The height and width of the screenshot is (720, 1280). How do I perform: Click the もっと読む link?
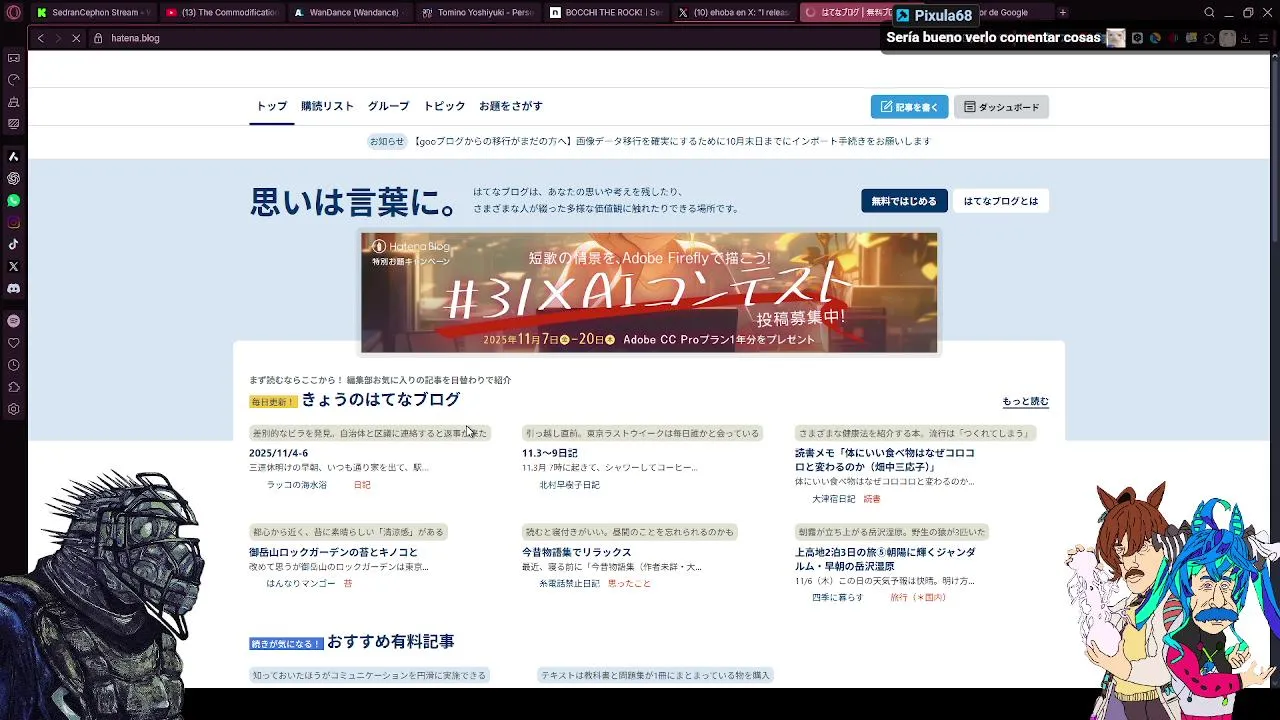(1025, 402)
